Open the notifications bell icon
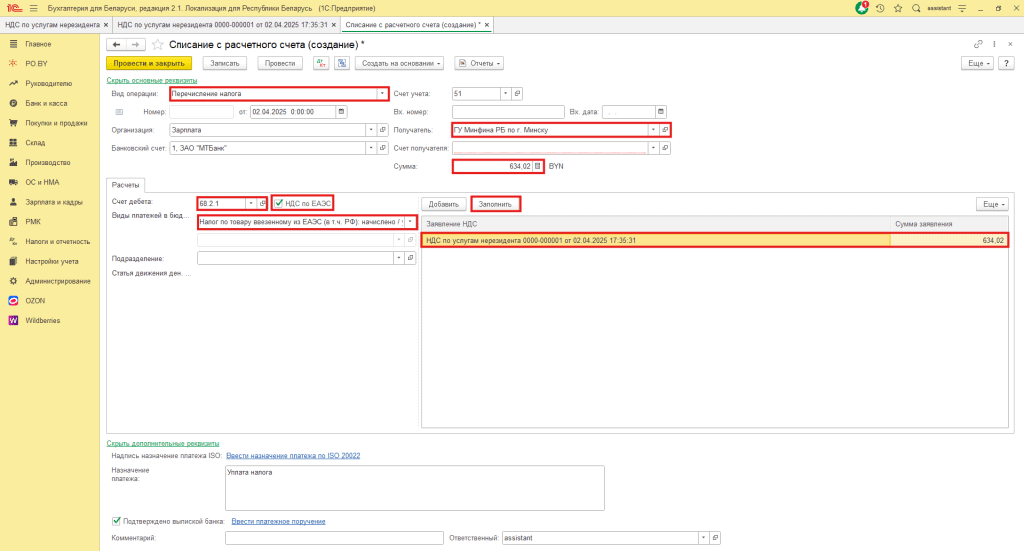This screenshot has width=1024, height=551. [x=861, y=8]
